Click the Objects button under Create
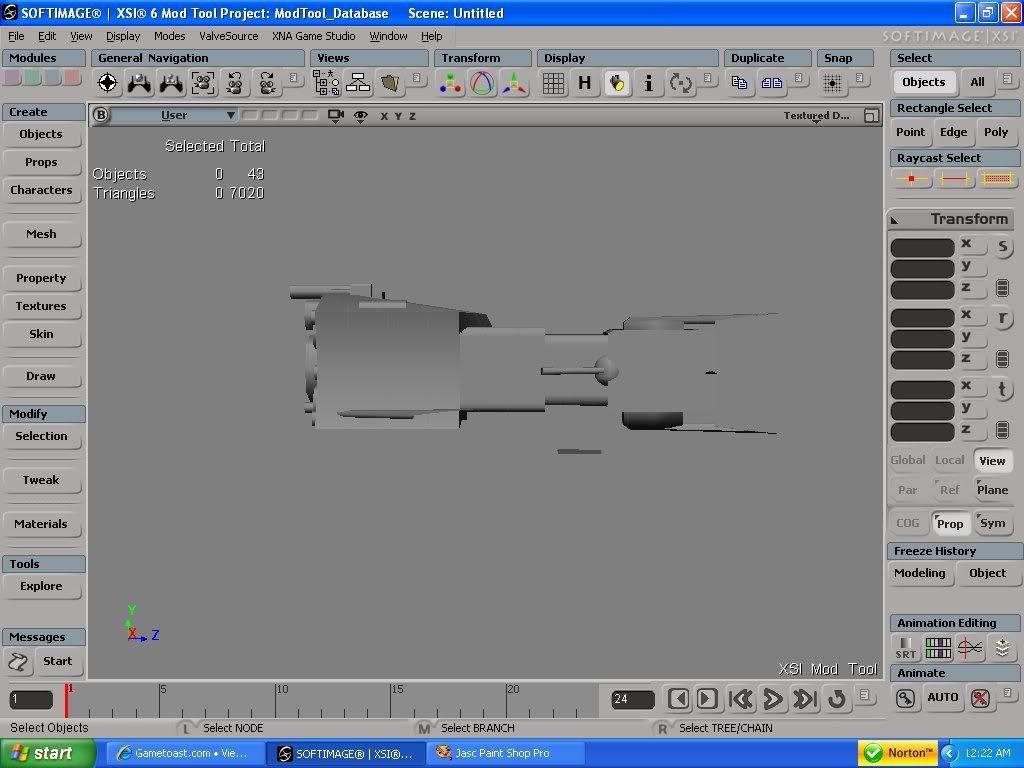Viewport: 1024px width, 768px height. pos(41,134)
